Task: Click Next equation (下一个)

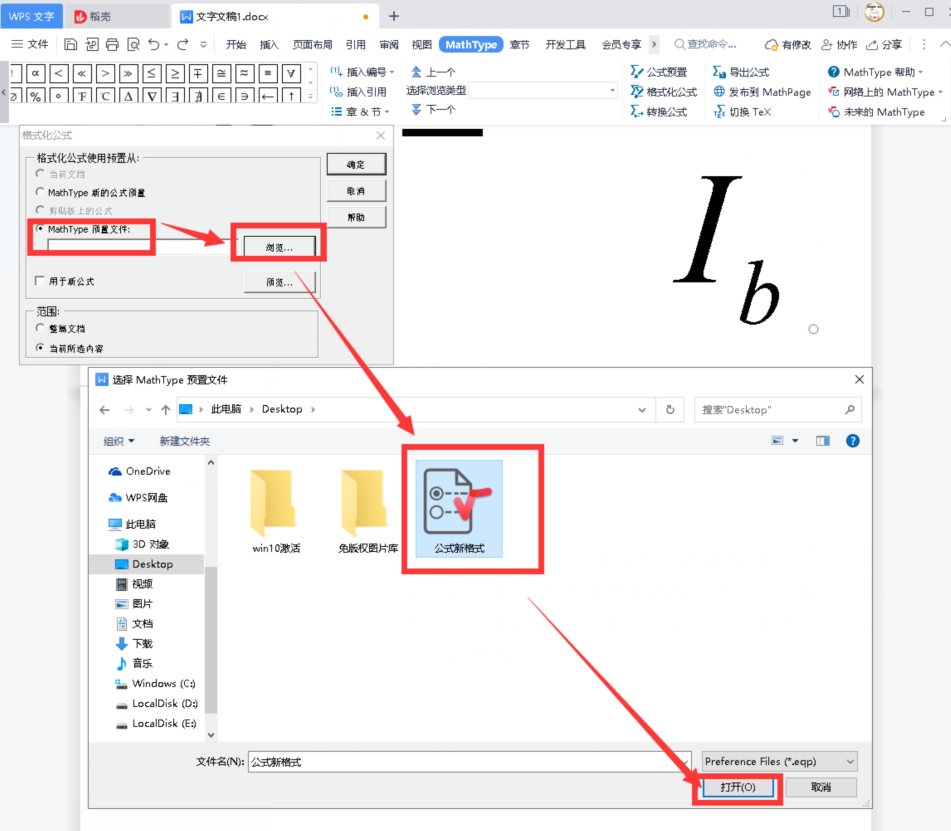Action: (433, 110)
